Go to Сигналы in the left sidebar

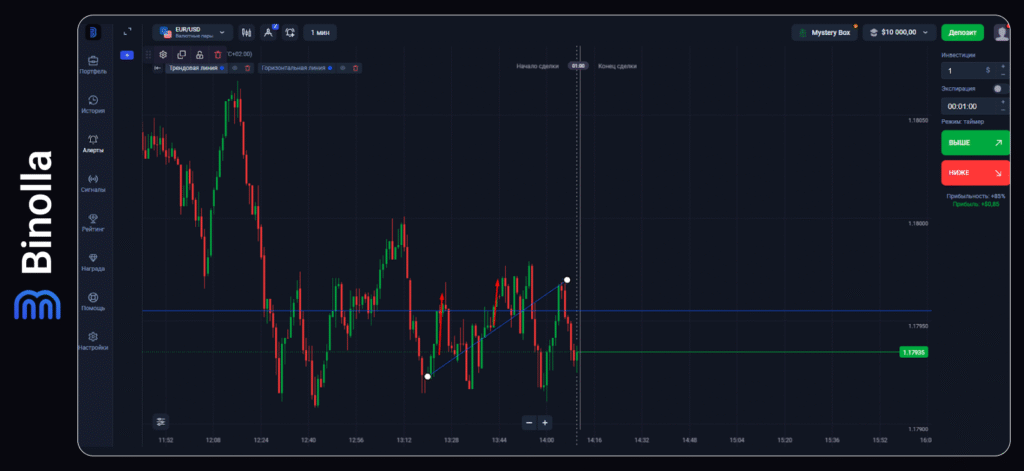[93, 182]
